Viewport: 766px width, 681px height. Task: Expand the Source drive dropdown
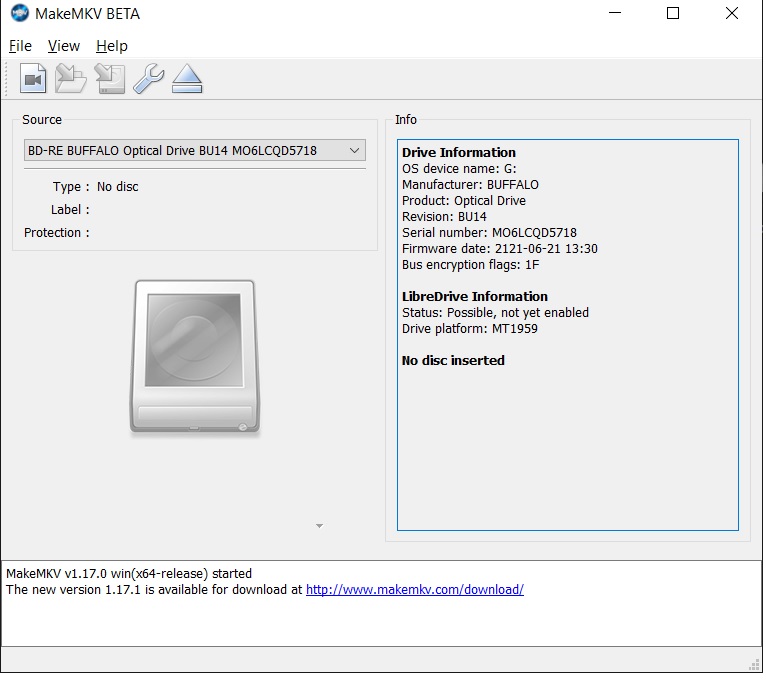[x=354, y=150]
